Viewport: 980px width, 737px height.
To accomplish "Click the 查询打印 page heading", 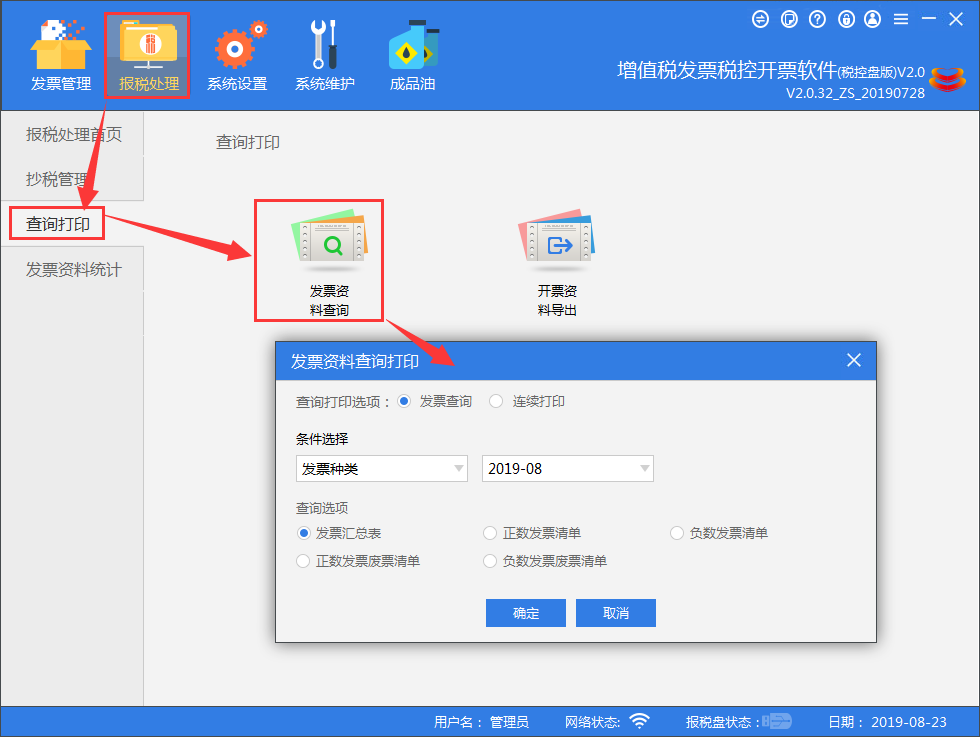I will pos(248,143).
